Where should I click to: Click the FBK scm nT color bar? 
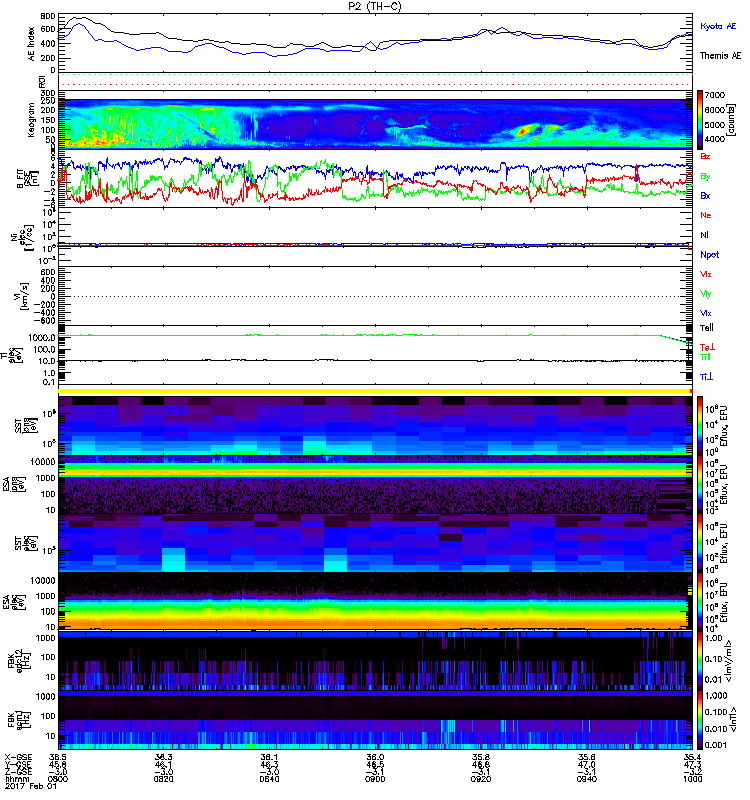coord(700,720)
